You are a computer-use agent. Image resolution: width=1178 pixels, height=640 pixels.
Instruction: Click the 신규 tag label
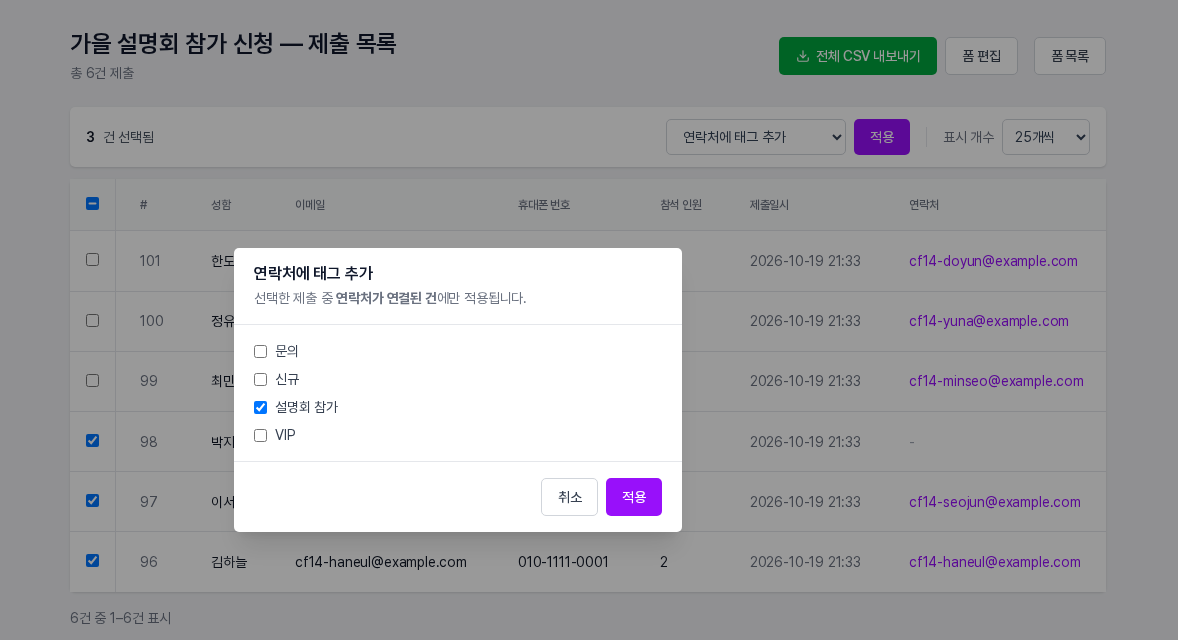(287, 379)
